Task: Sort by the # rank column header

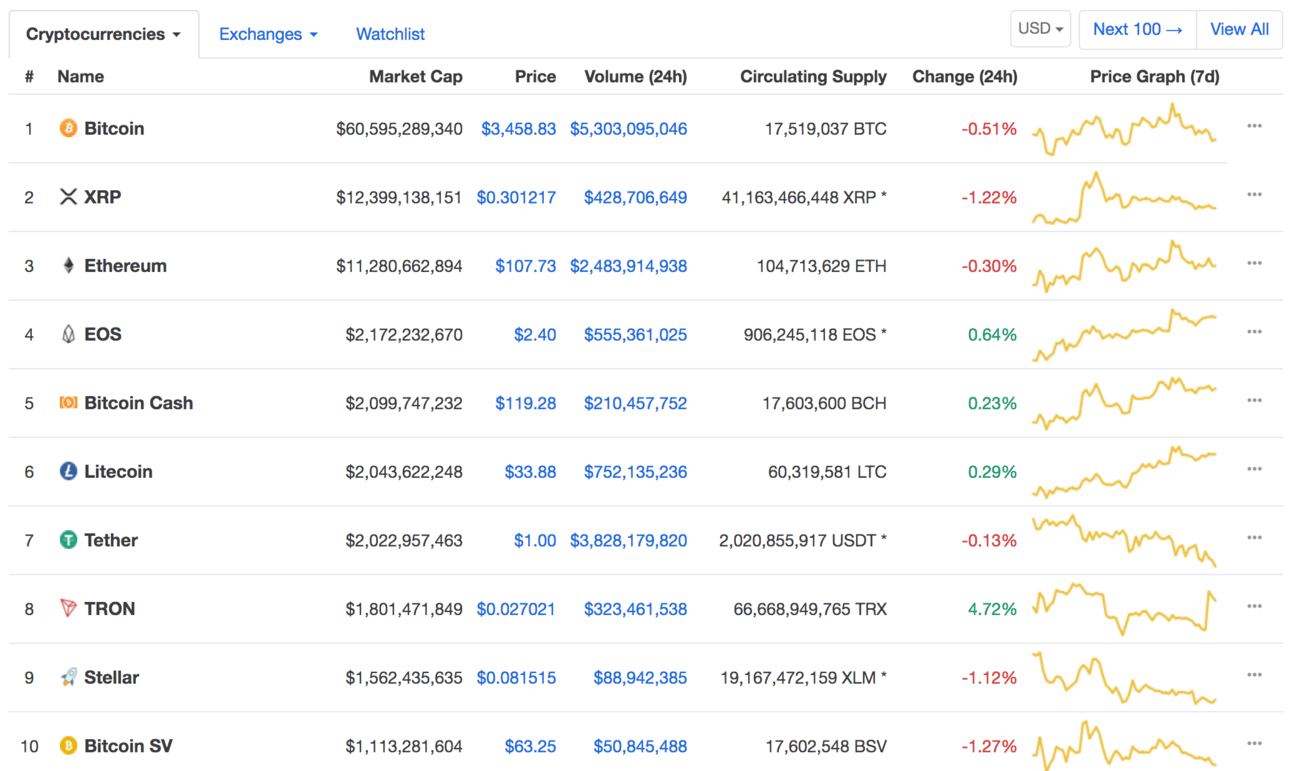Action: 30,76
